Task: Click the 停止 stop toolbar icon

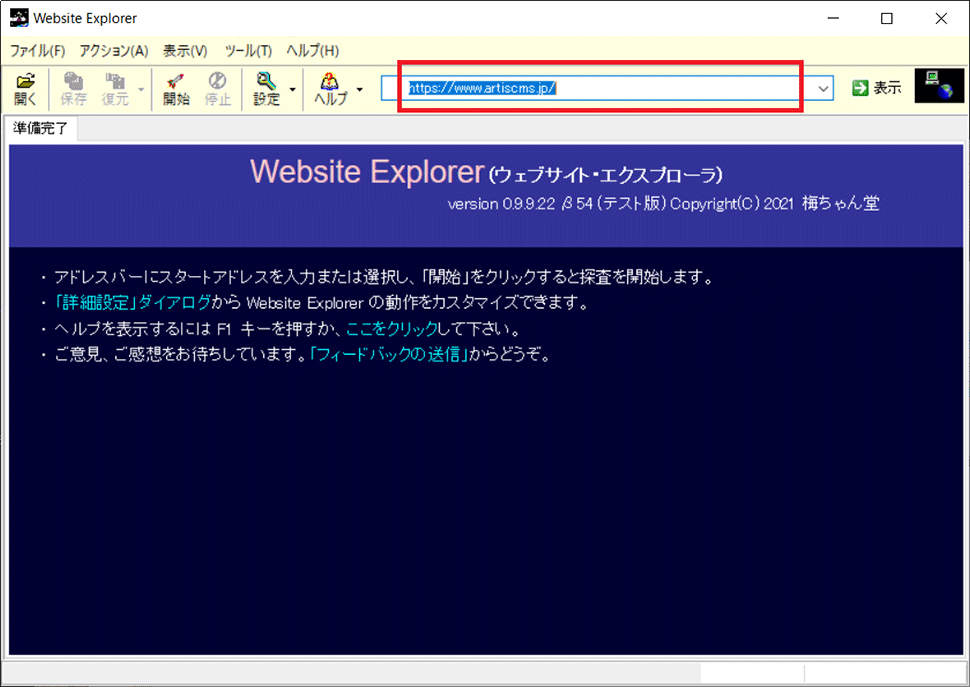Action: click(218, 89)
